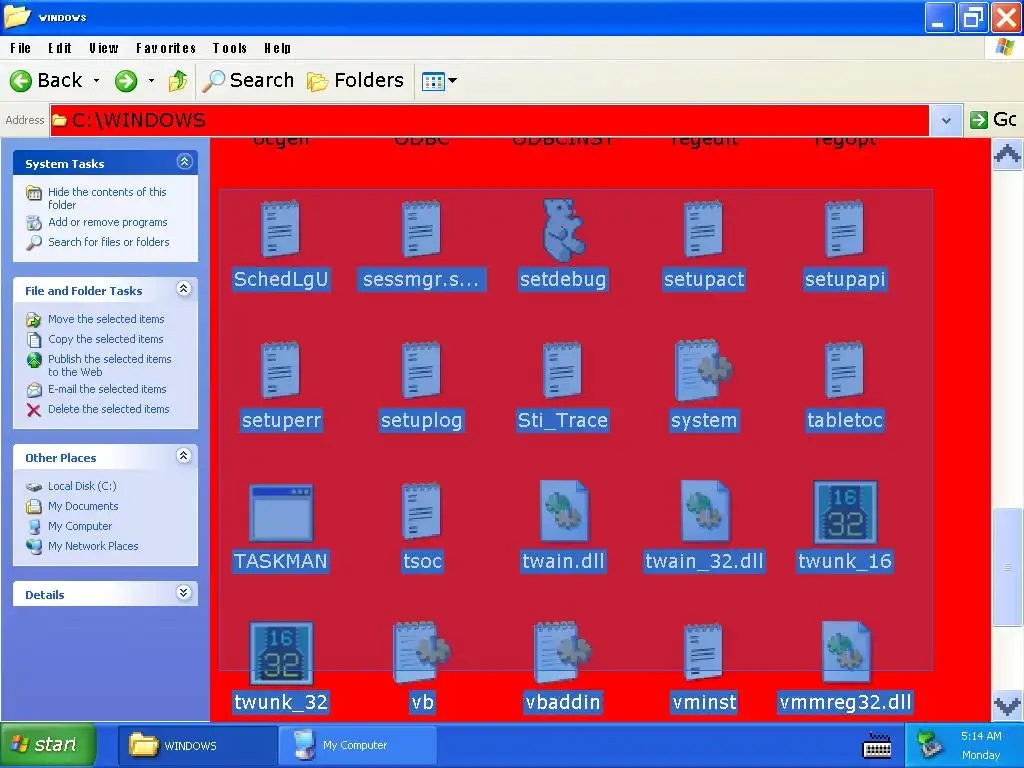Select the twain_32.dll file icon
1024x768 pixels.
(705, 511)
